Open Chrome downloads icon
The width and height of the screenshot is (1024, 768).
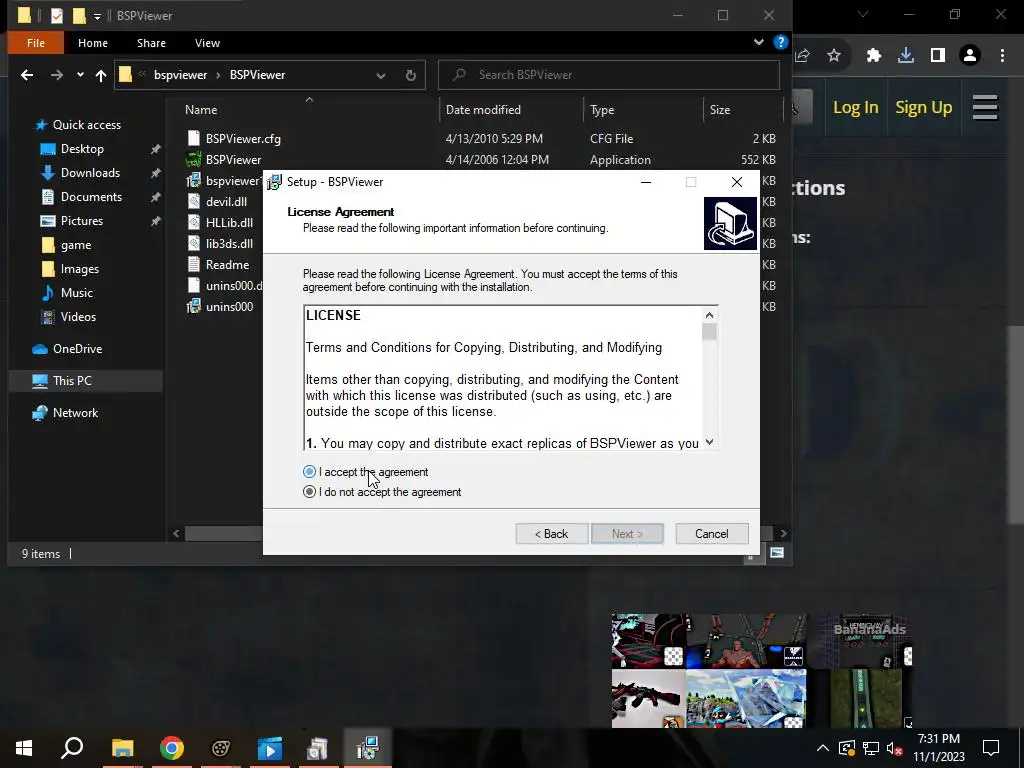[x=906, y=56]
